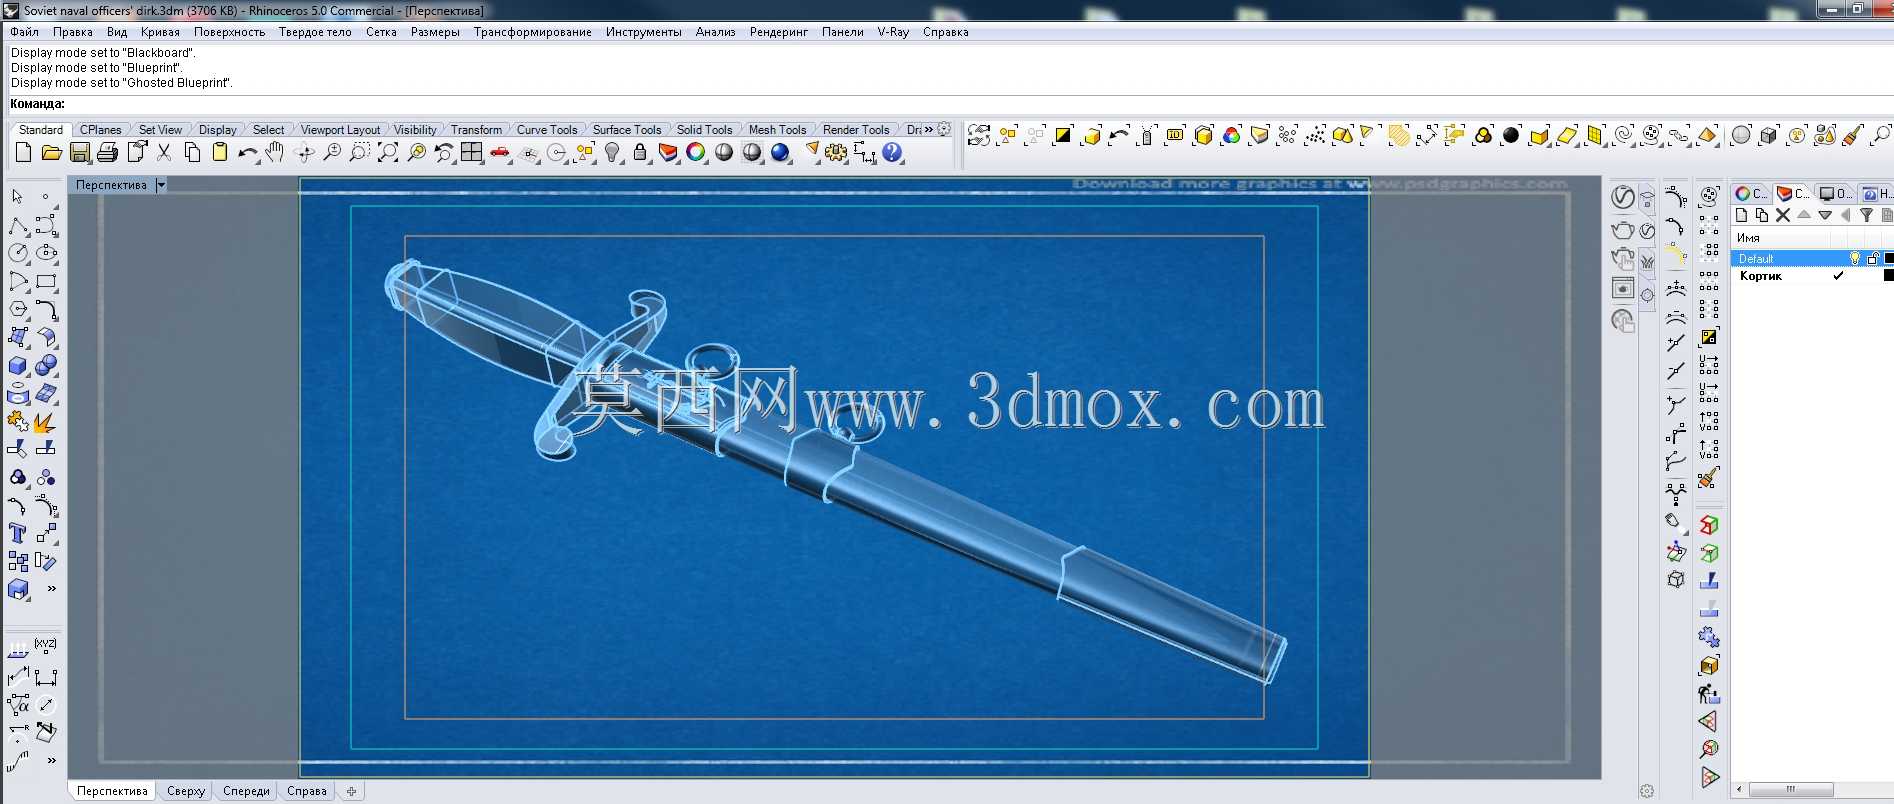Click the Команда command input field

pyautogui.click(x=978, y=104)
